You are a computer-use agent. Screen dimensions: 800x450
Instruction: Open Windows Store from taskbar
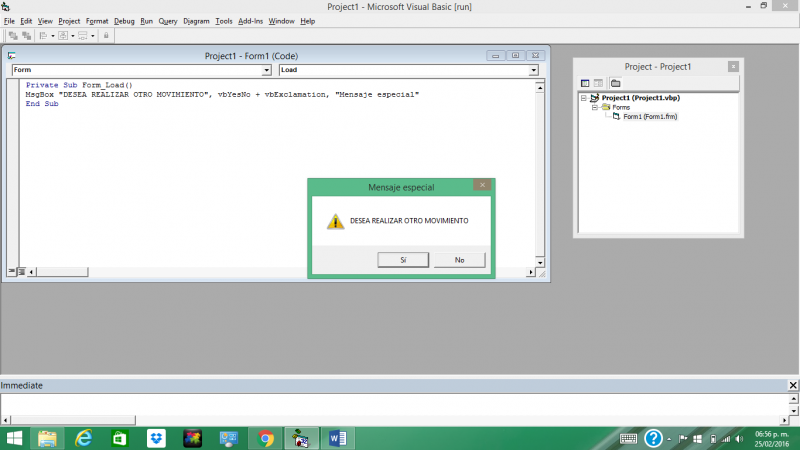[x=120, y=438]
